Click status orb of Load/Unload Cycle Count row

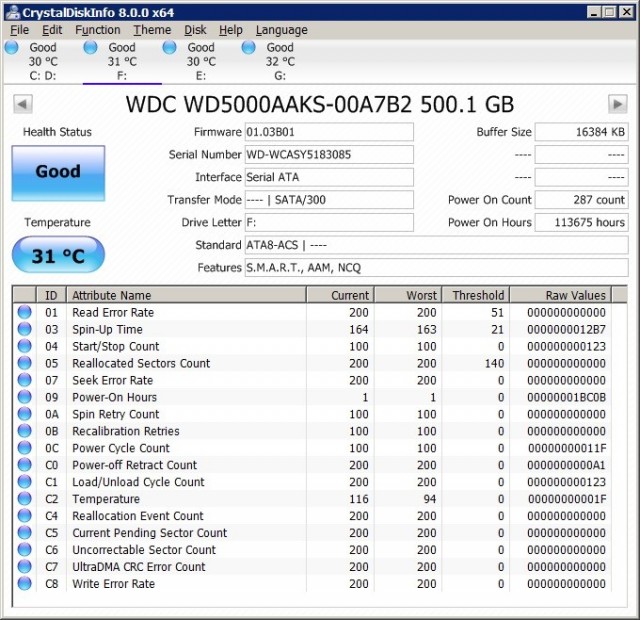(24, 482)
